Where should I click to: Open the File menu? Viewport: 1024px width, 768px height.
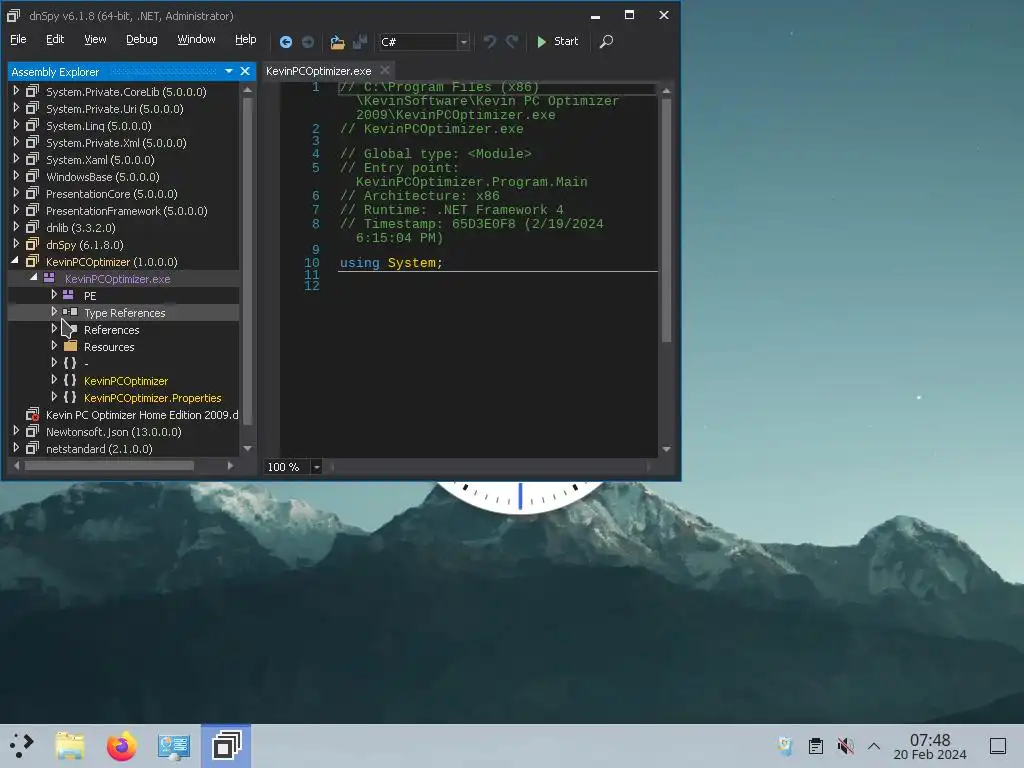tap(18, 39)
